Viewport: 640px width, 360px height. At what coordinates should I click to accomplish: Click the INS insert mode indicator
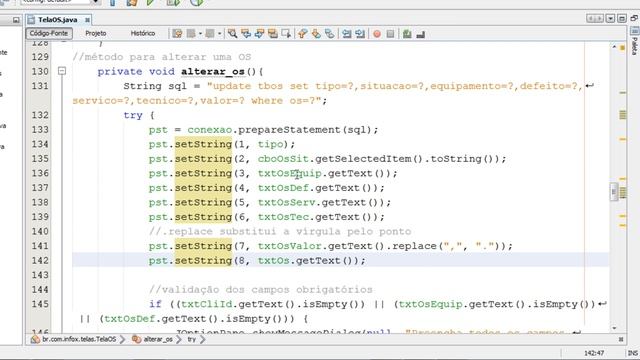pos(633,353)
